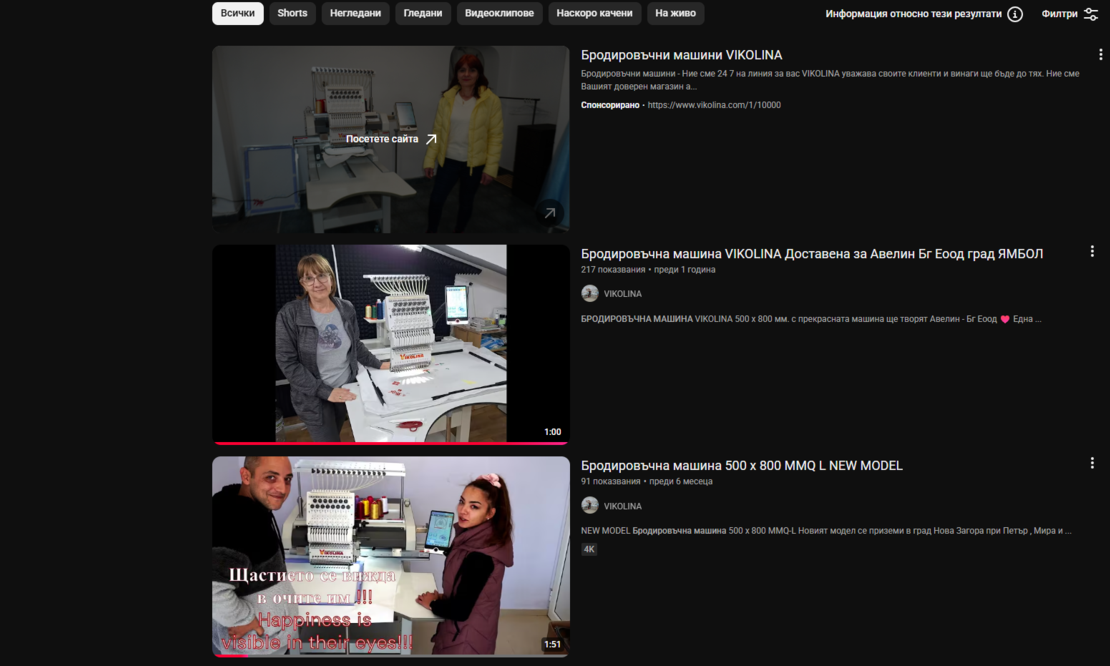The image size is (1110, 666).
Task: Open the sponsored Бродировъчни машини VIKOLINA title
Action: tap(681, 55)
